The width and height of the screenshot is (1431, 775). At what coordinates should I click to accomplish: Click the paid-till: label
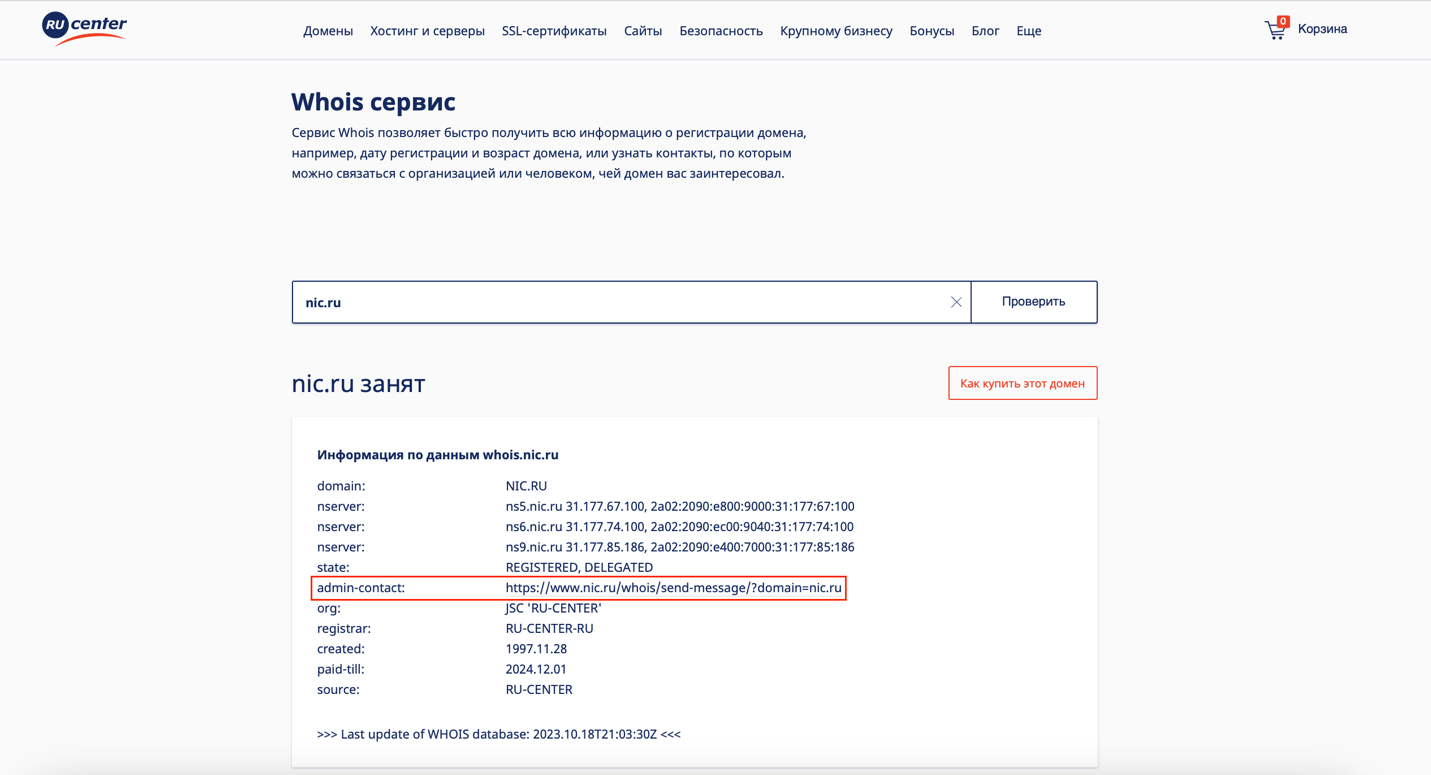[341, 669]
